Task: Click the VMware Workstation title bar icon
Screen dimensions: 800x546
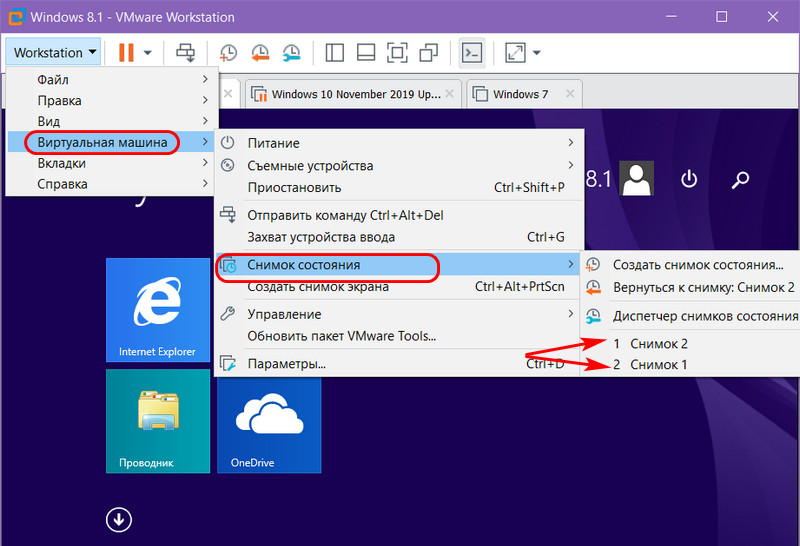Action: 16,16
